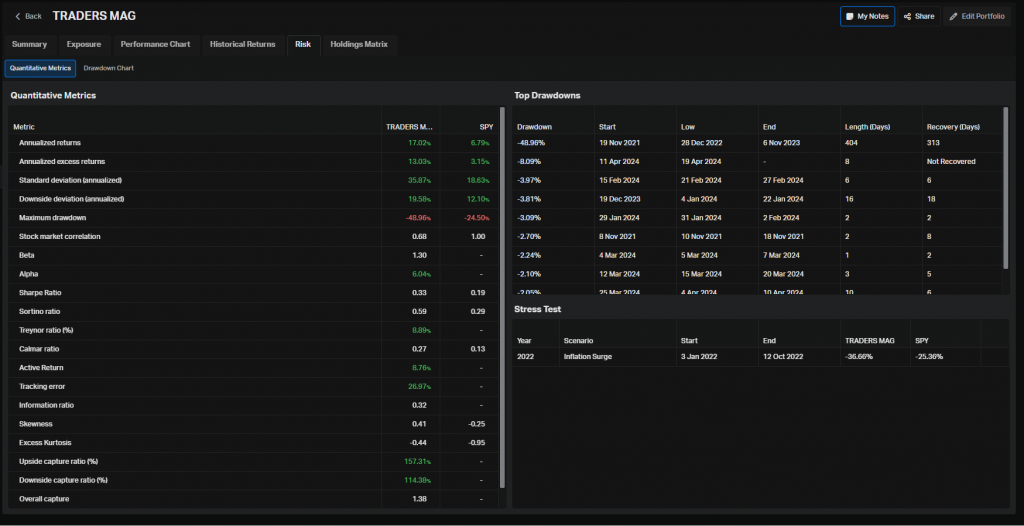
Task: Switch to the Exposure tab
Action: 84,44
